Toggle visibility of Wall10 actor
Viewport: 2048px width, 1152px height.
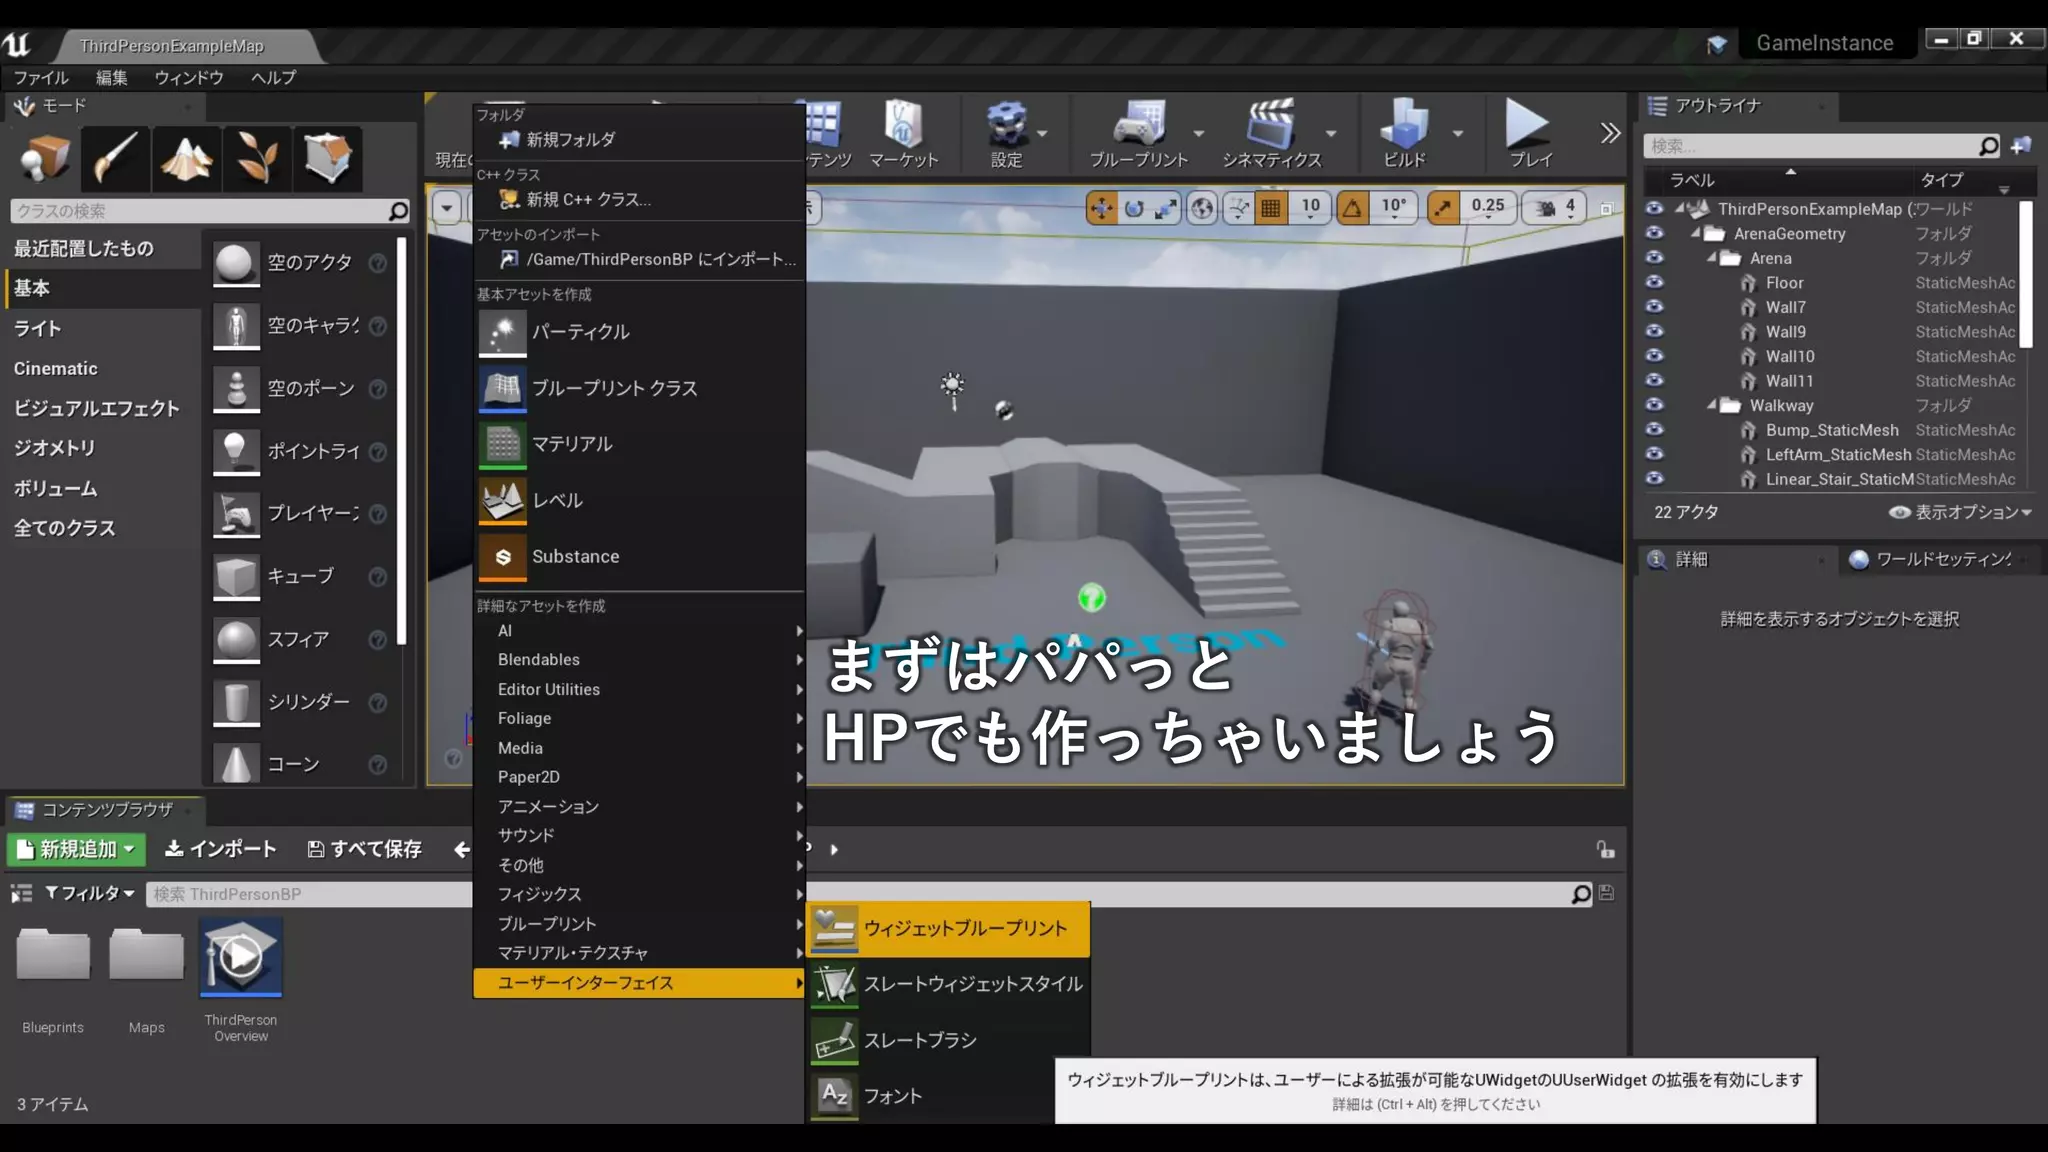click(1654, 356)
